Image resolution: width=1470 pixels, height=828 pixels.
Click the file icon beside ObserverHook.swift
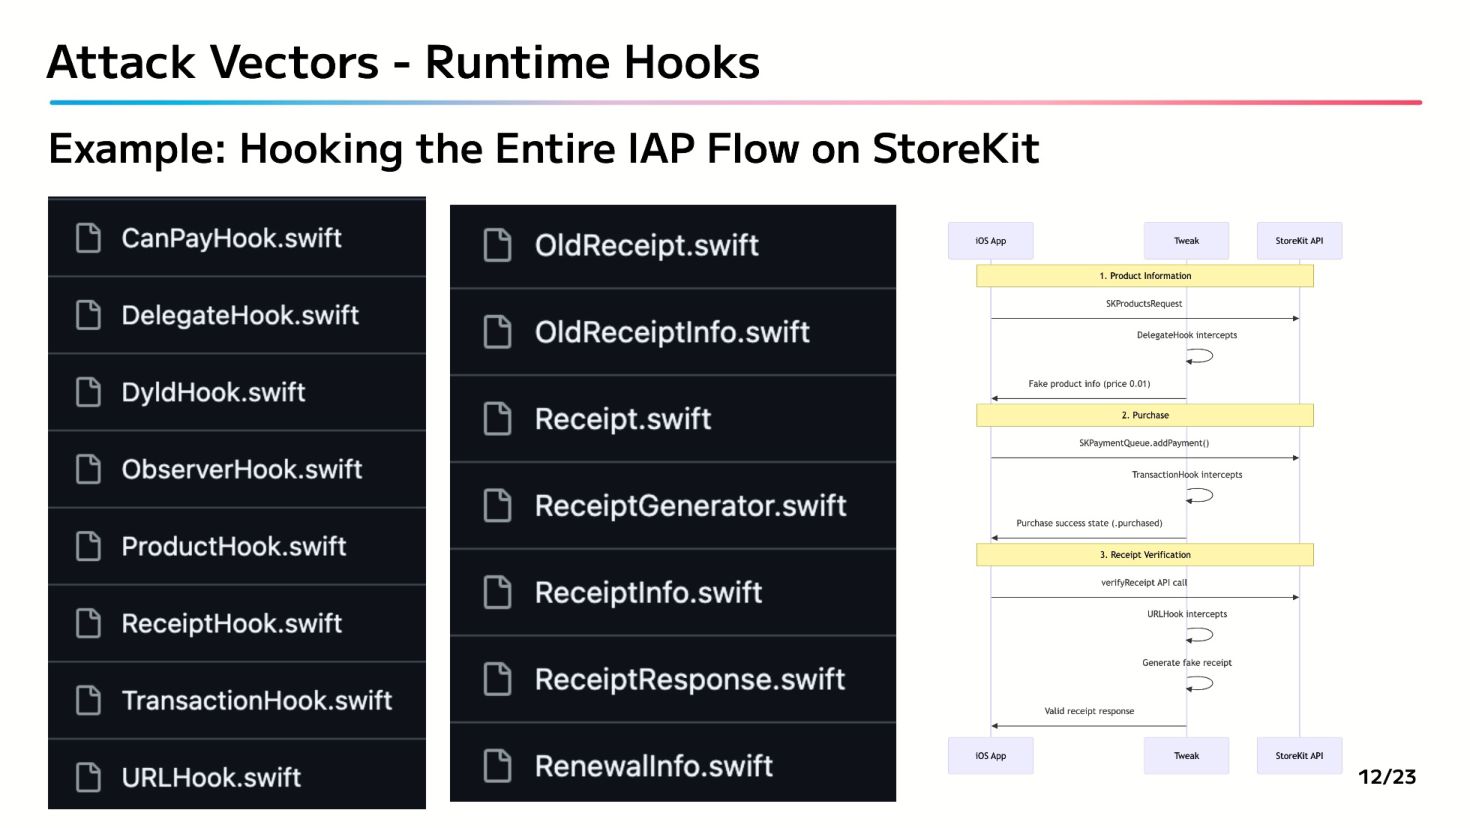(x=89, y=469)
